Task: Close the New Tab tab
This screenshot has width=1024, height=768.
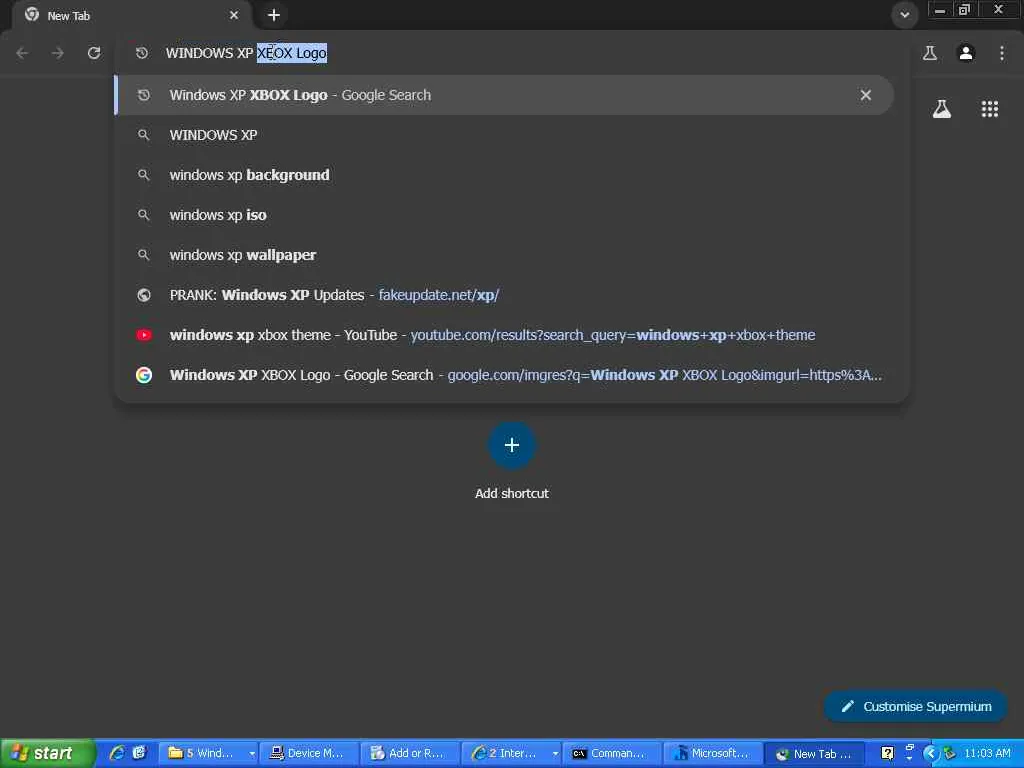Action: 234,15
